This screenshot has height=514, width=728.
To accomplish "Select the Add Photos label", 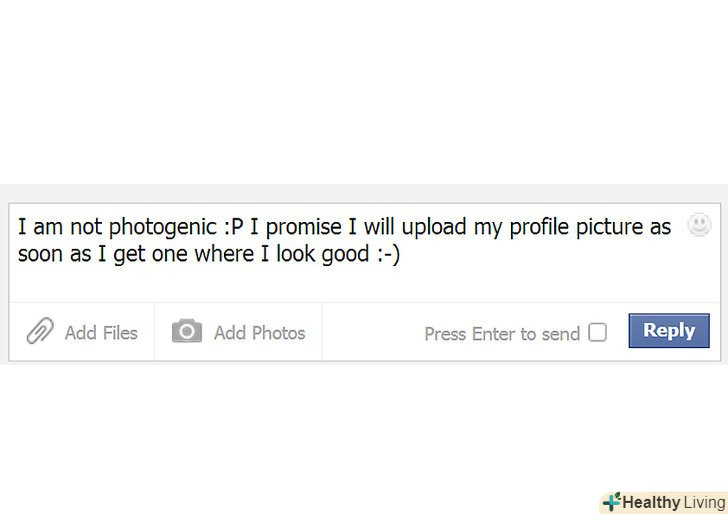I will click(x=260, y=333).
